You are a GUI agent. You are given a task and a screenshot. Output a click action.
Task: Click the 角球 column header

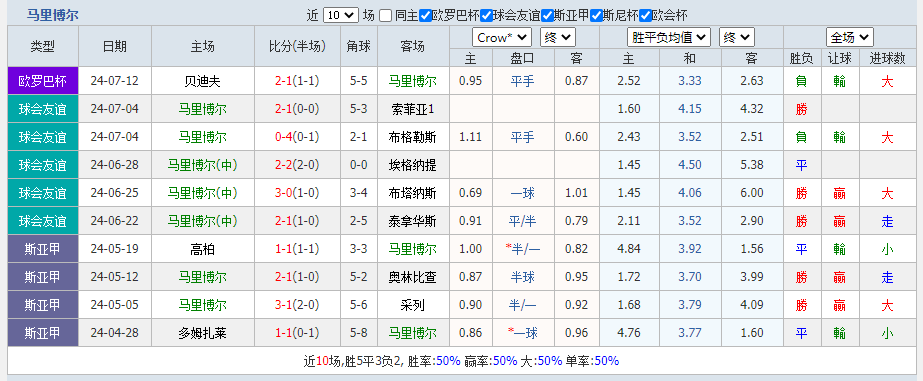tap(359, 47)
